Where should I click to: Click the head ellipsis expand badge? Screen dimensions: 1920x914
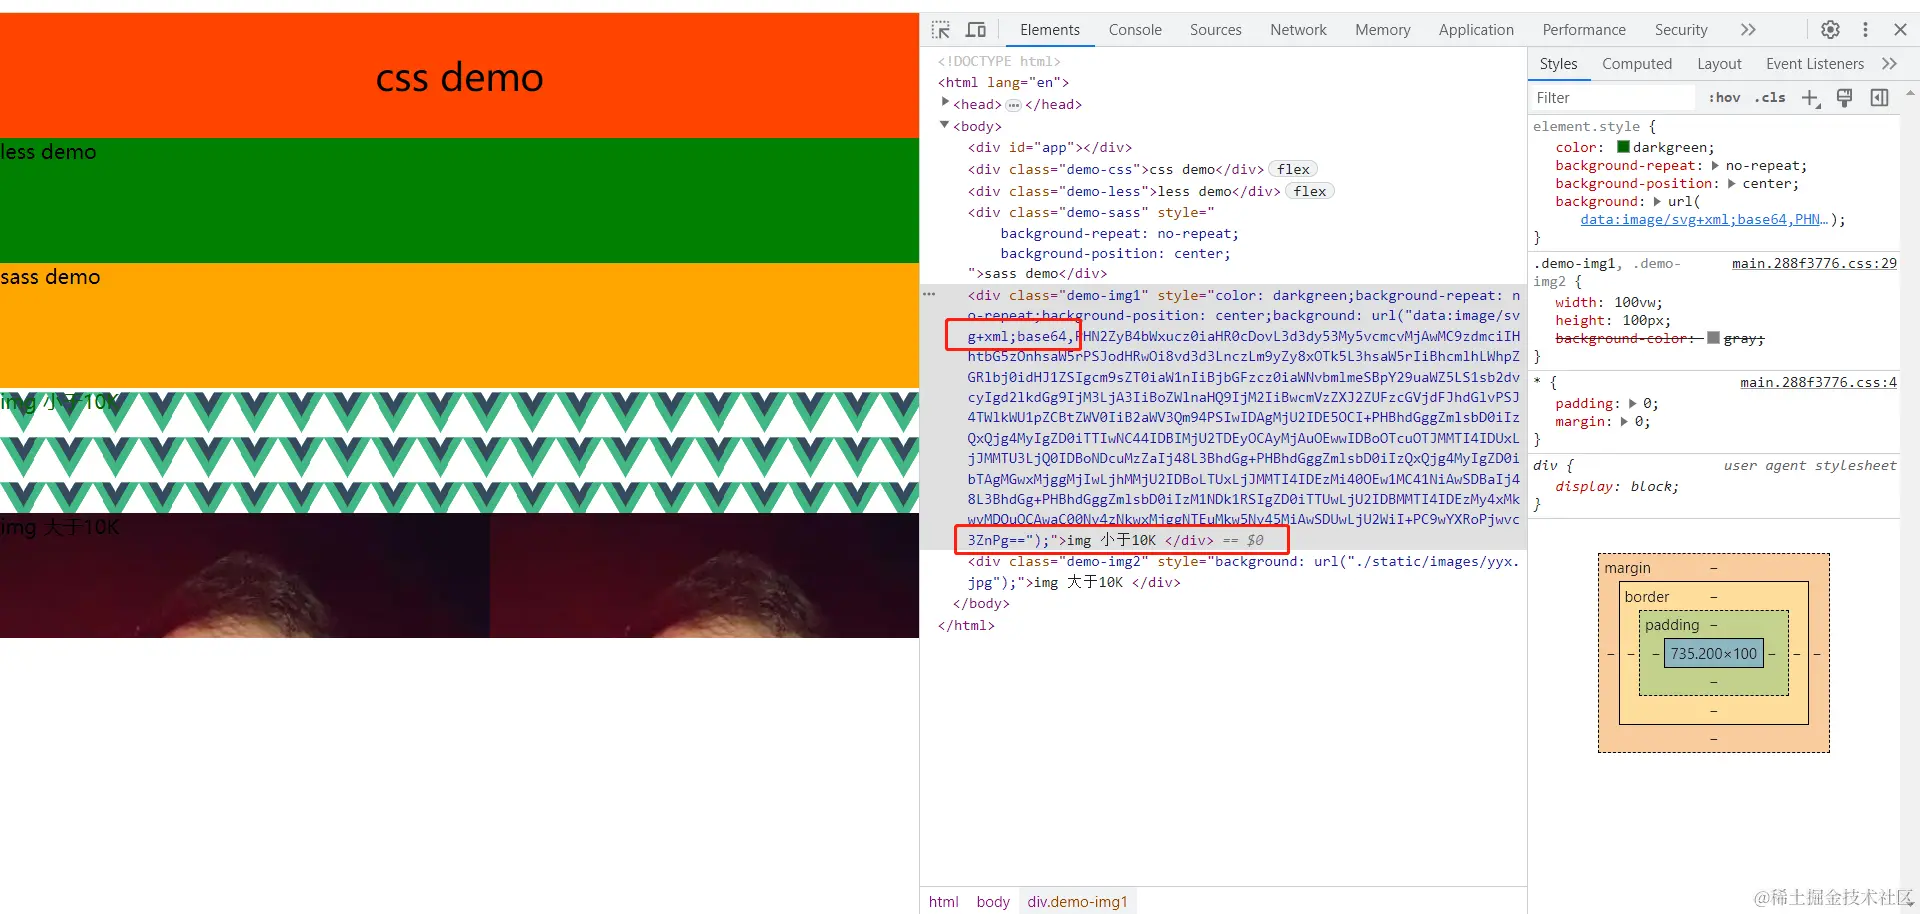coord(1013,104)
